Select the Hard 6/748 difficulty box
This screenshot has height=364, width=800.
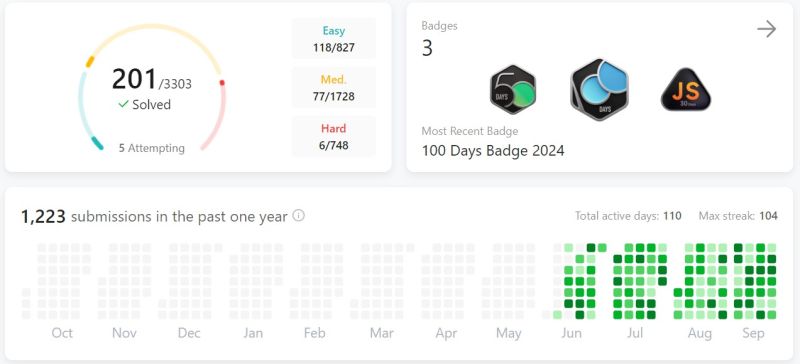pos(334,137)
